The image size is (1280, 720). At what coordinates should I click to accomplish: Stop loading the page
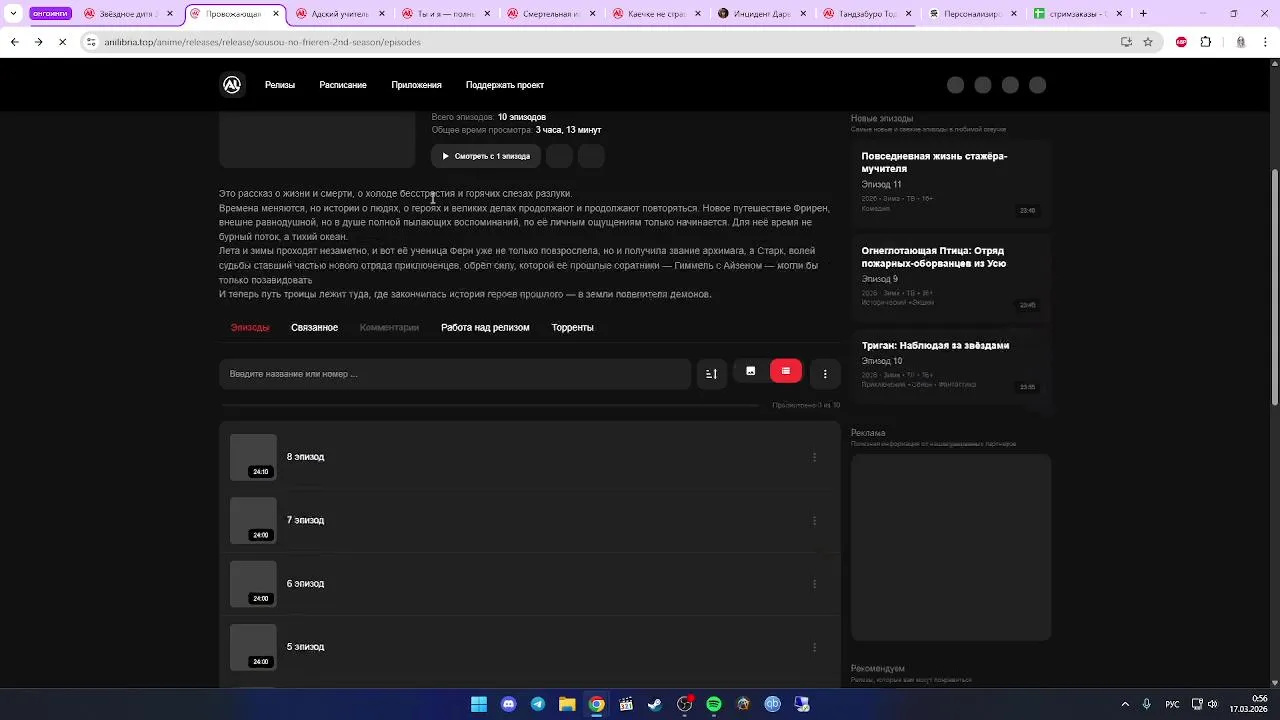62,42
